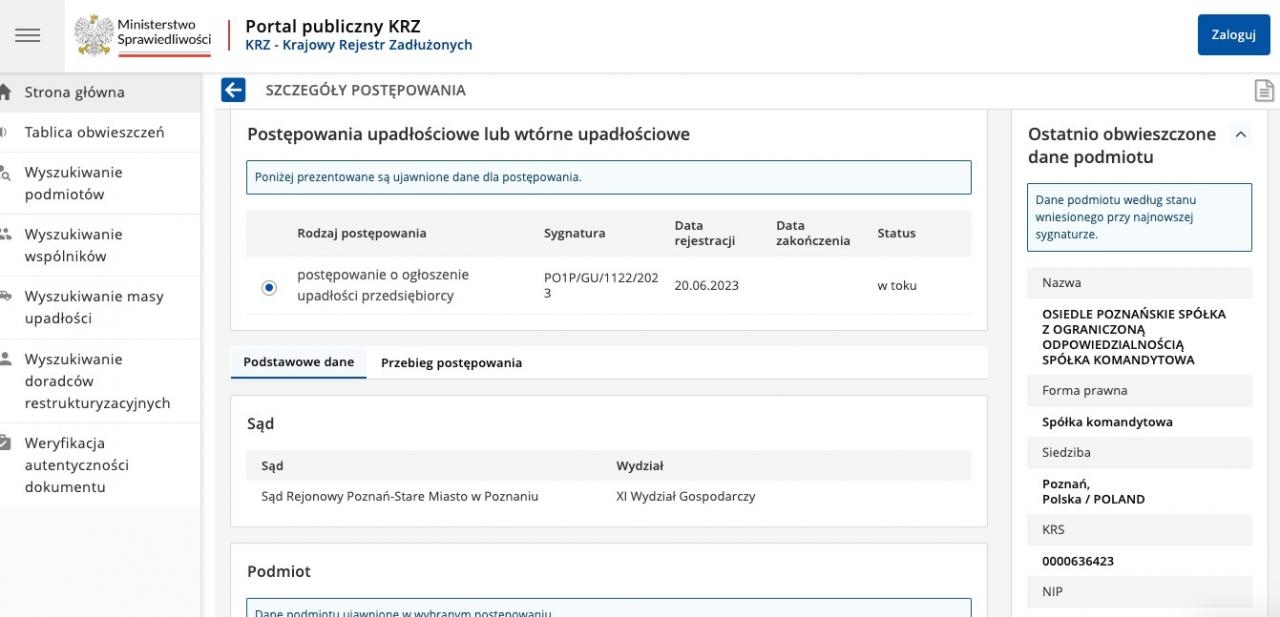Click the home icon beside Strona główna

click(5, 92)
